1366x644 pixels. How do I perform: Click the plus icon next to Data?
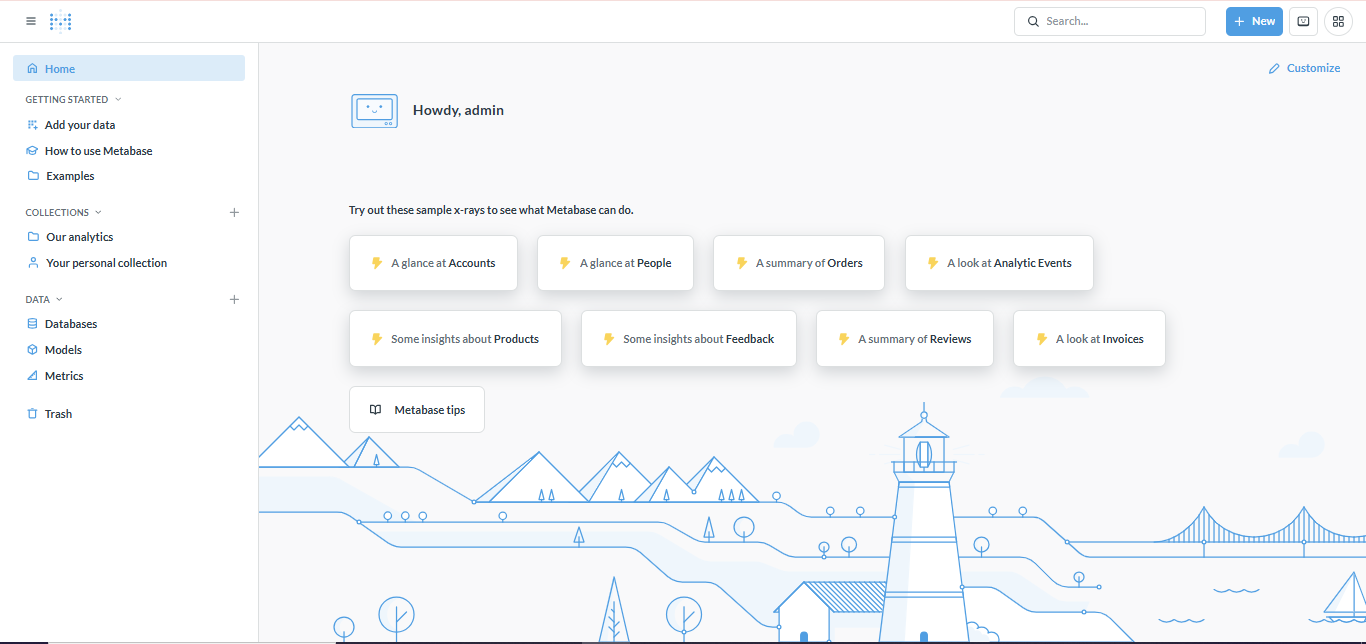pyautogui.click(x=234, y=299)
